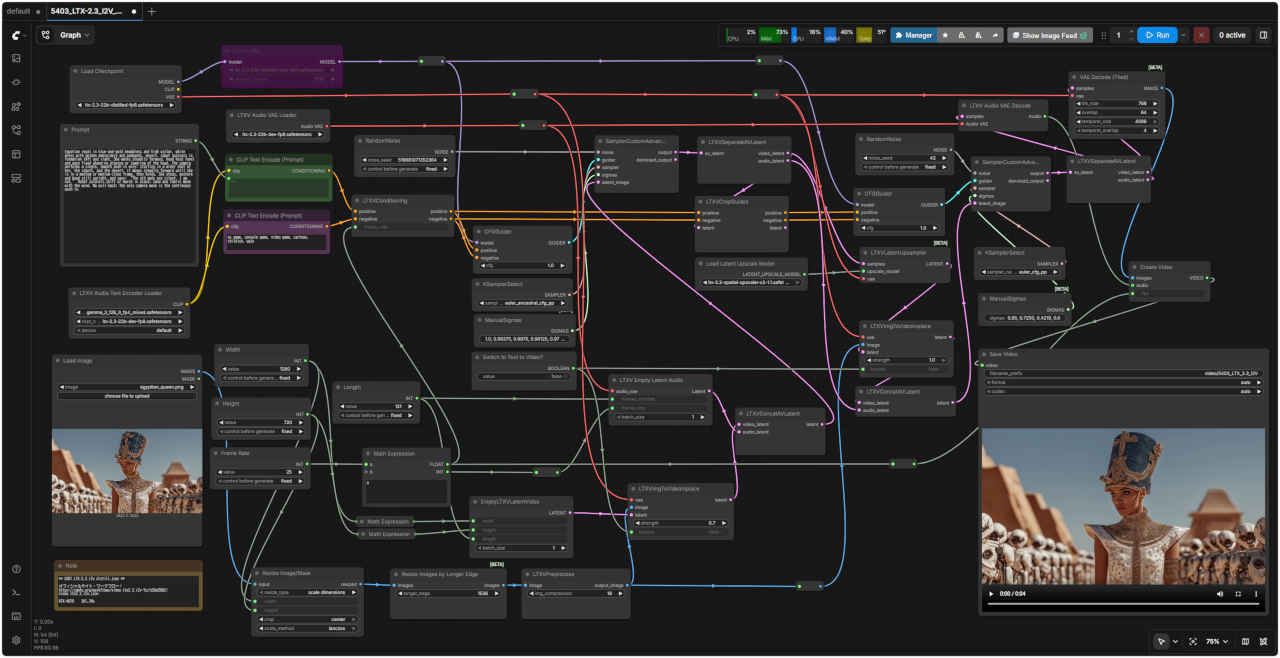The width and height of the screenshot is (1280, 658).
Task: Collapse the LTXV Audio VAE Loader node dot
Action: (x=230, y=114)
